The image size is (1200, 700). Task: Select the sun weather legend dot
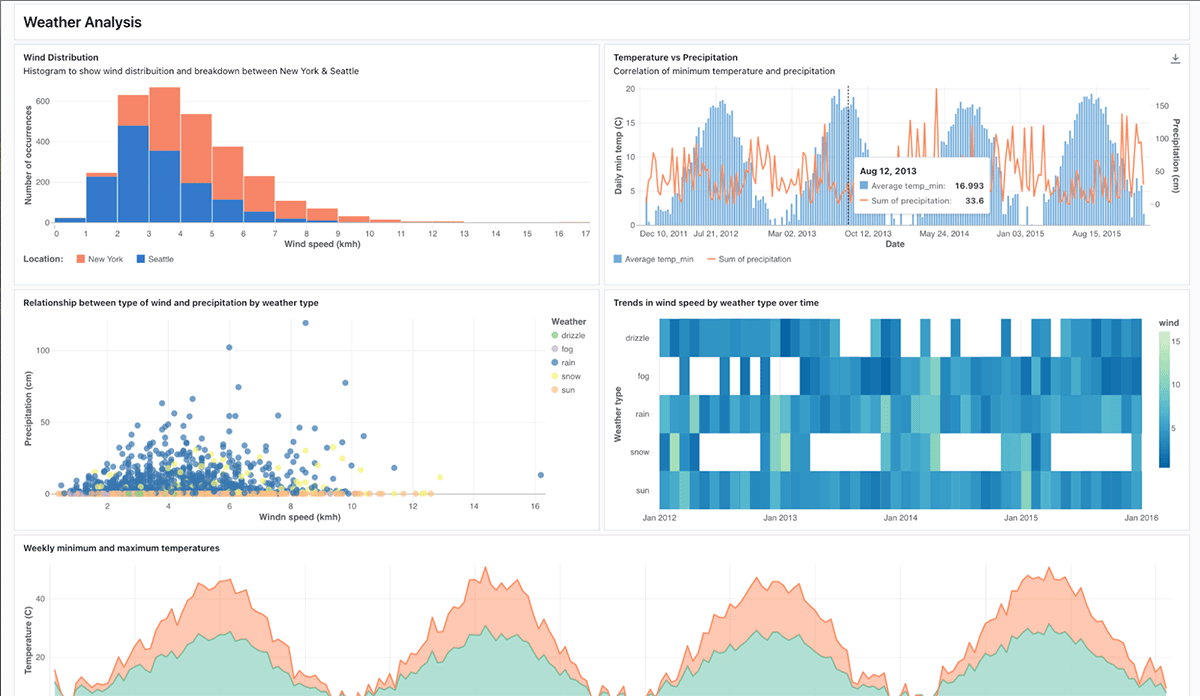click(x=555, y=391)
